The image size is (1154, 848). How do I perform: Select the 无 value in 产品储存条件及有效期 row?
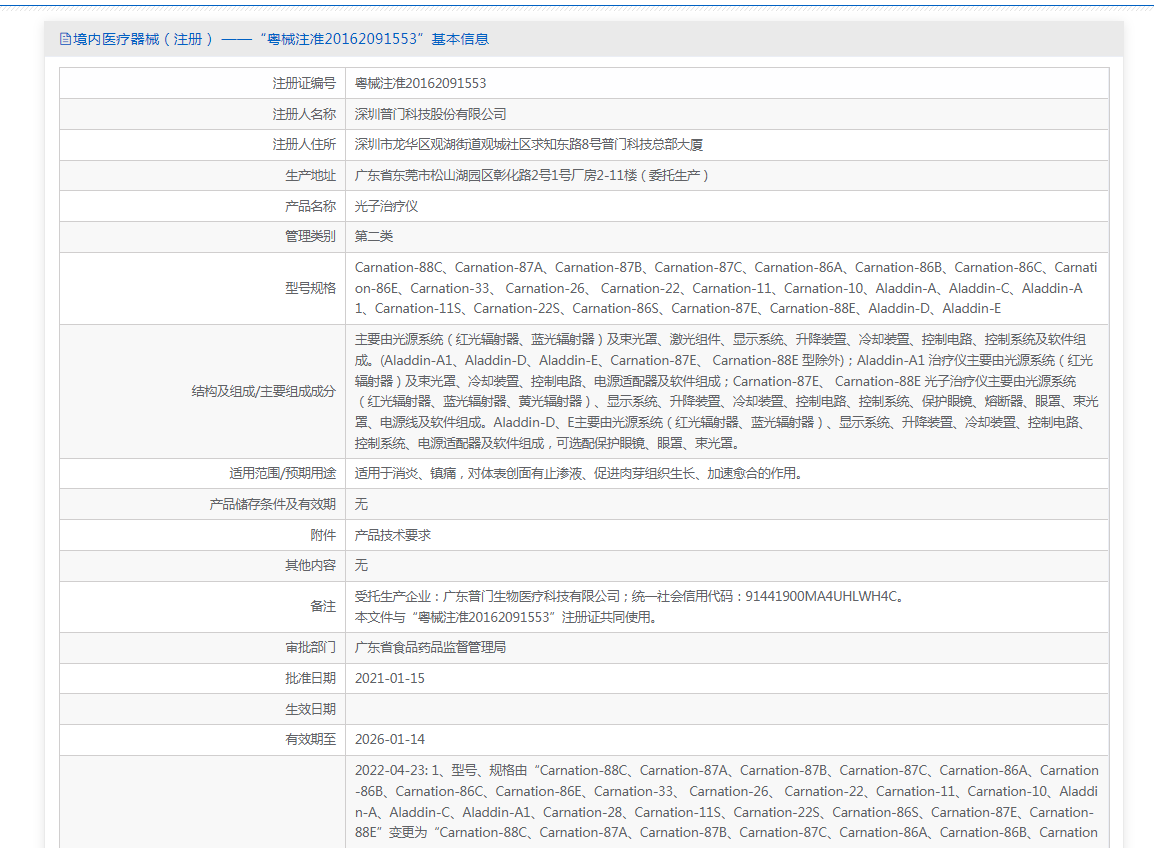tap(361, 504)
